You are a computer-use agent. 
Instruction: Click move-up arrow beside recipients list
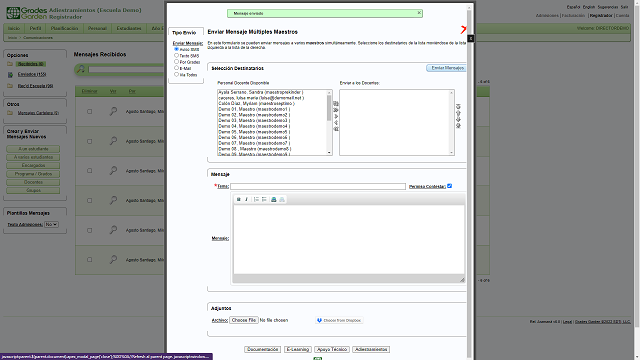(x=458, y=113)
